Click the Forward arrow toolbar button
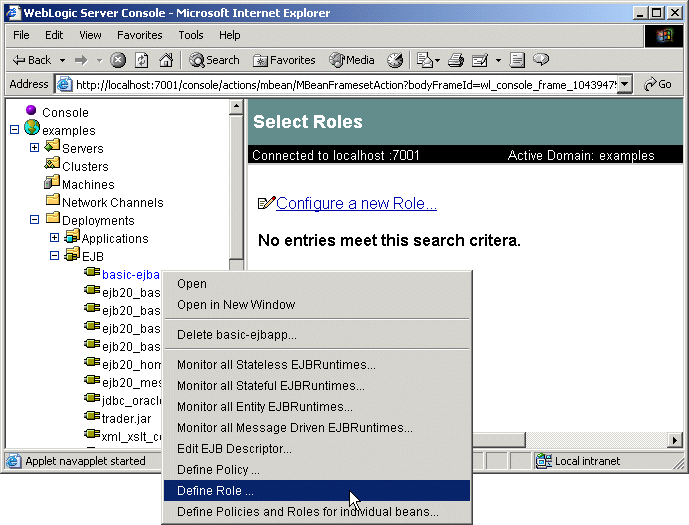The image size is (689, 525). 81,60
